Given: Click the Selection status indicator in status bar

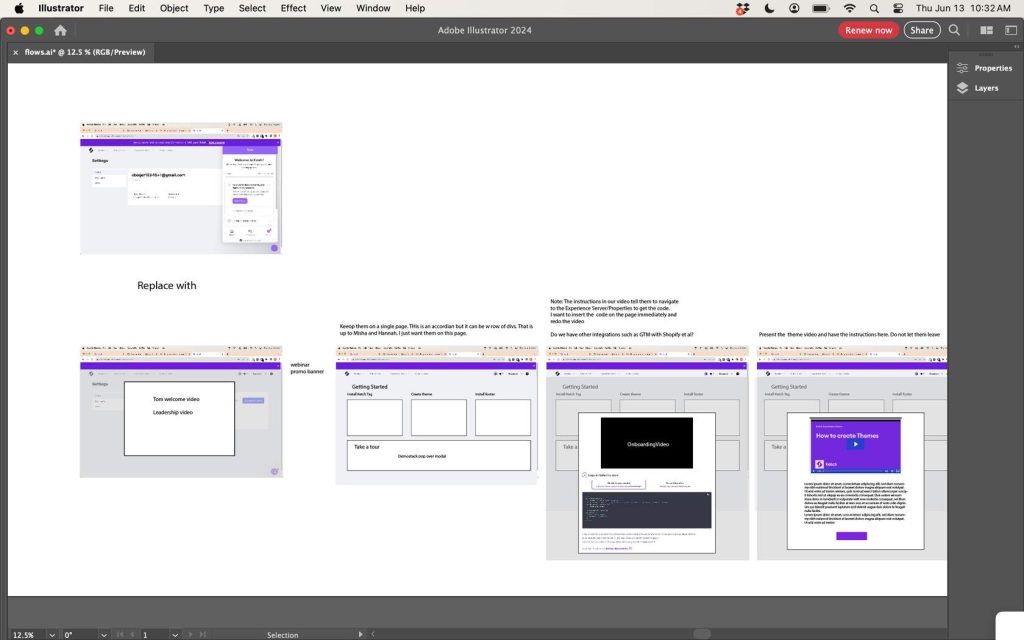Looking at the screenshot, I should (282, 634).
